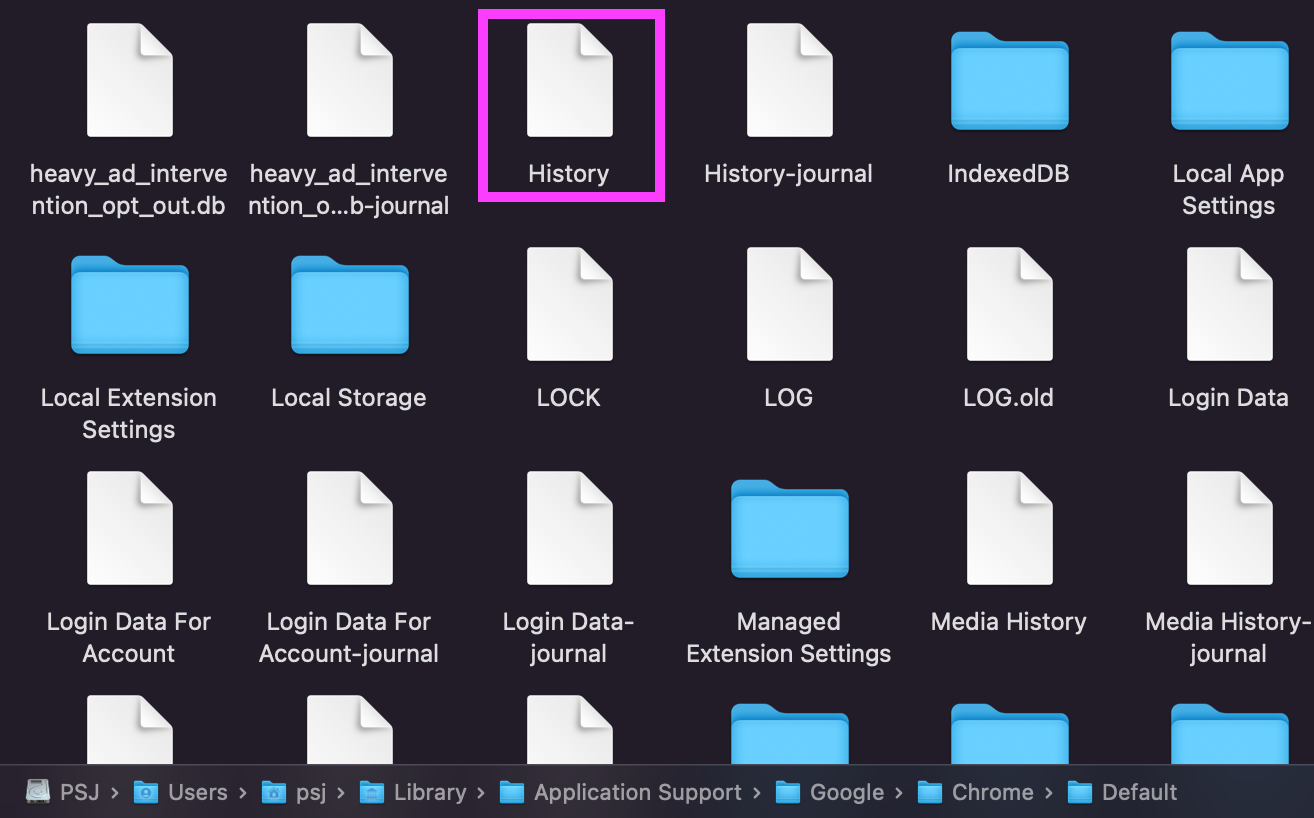Screen dimensions: 1314x818
Task: Select the LOG file icon
Action: (x=790, y=304)
